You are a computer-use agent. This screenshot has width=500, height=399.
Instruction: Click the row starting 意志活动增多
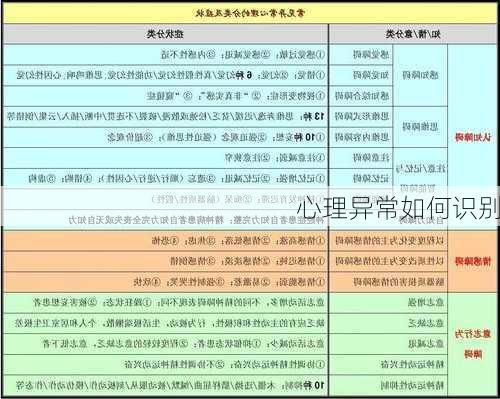[165, 303]
